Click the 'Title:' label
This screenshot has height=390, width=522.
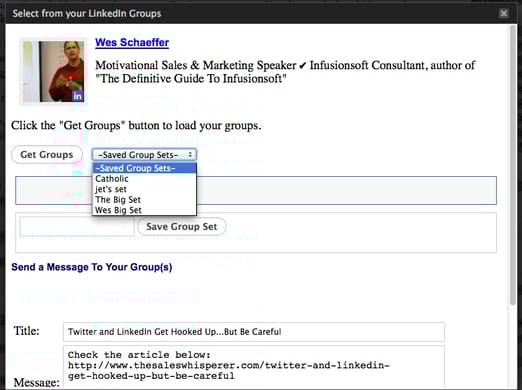(x=26, y=331)
